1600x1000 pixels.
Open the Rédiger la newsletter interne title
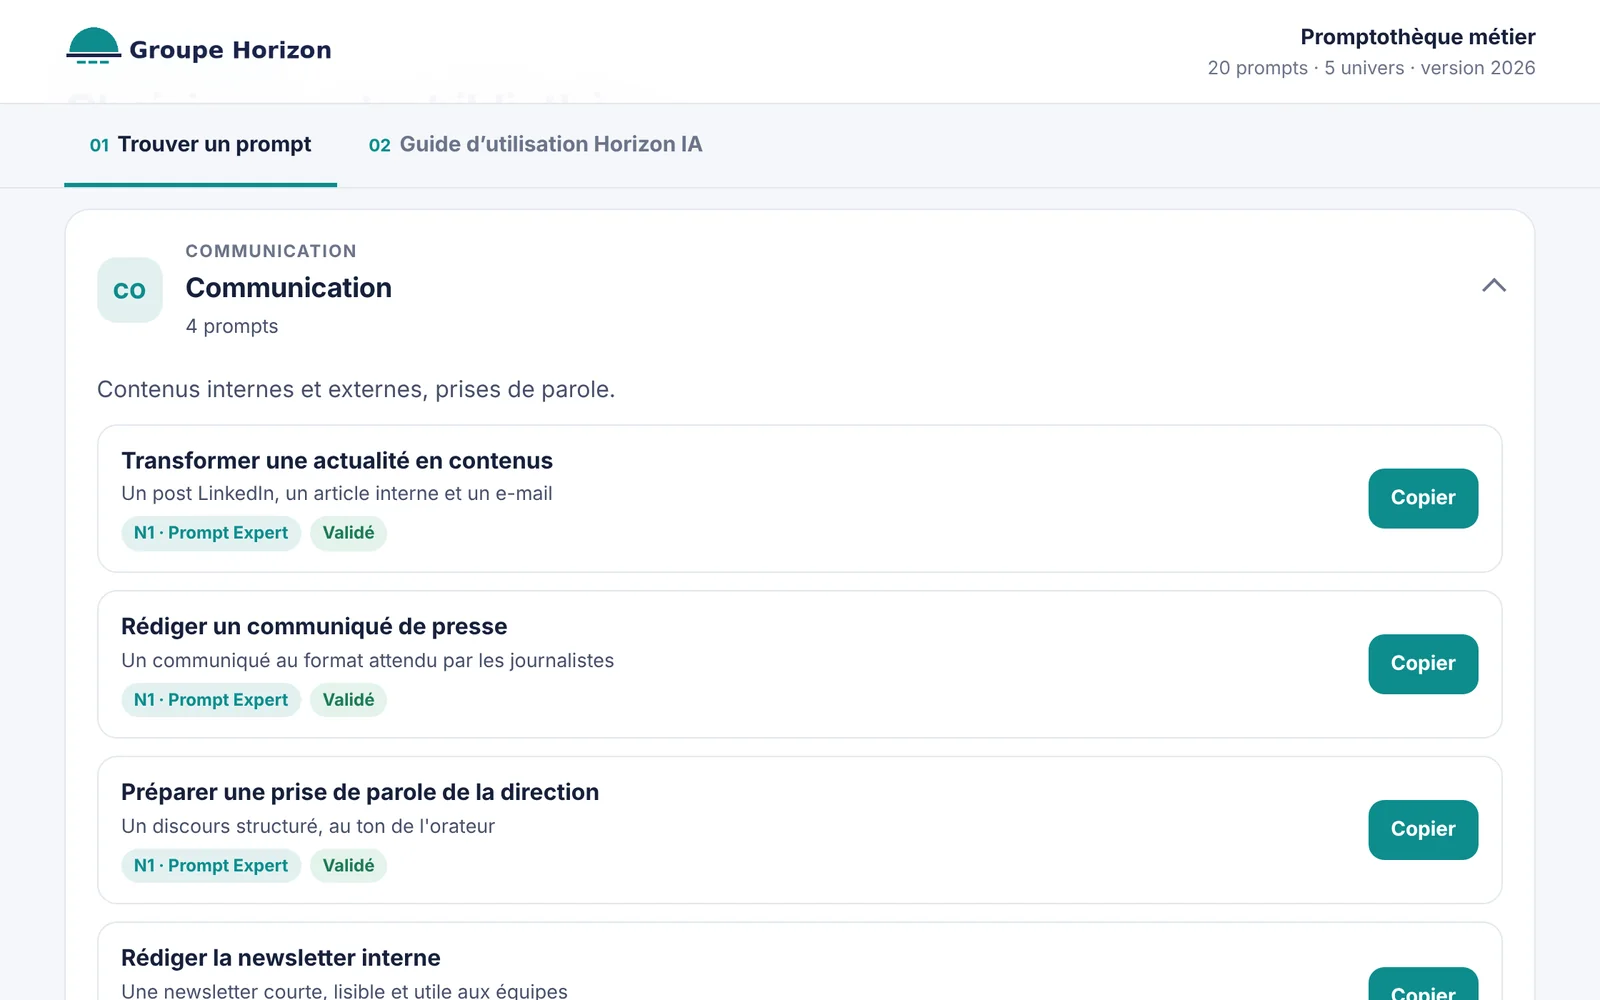pyautogui.click(x=281, y=958)
